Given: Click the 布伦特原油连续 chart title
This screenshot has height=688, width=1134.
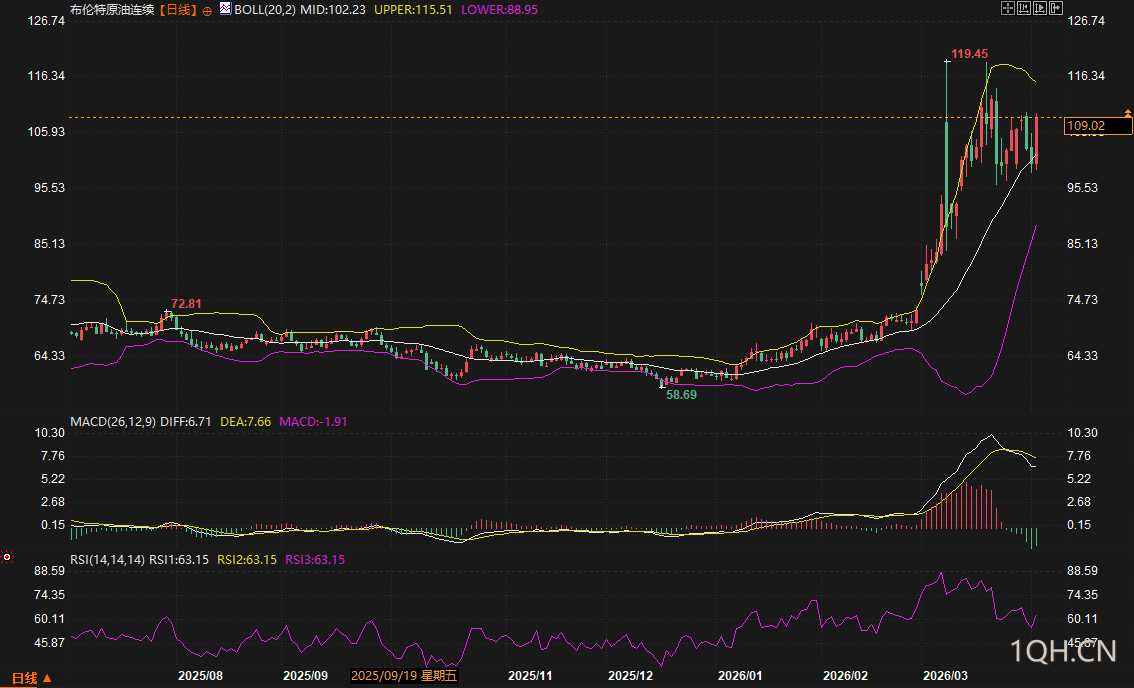Looking at the screenshot, I should click(x=113, y=9).
